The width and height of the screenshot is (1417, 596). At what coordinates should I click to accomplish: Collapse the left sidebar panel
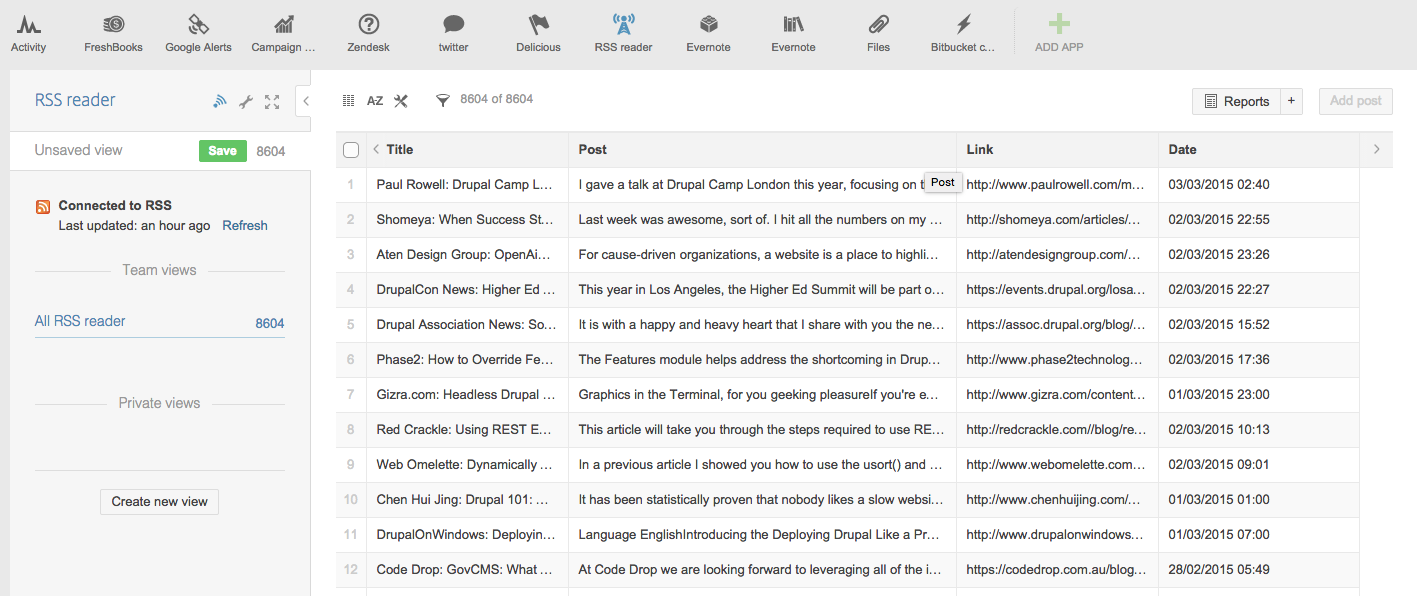click(x=305, y=101)
